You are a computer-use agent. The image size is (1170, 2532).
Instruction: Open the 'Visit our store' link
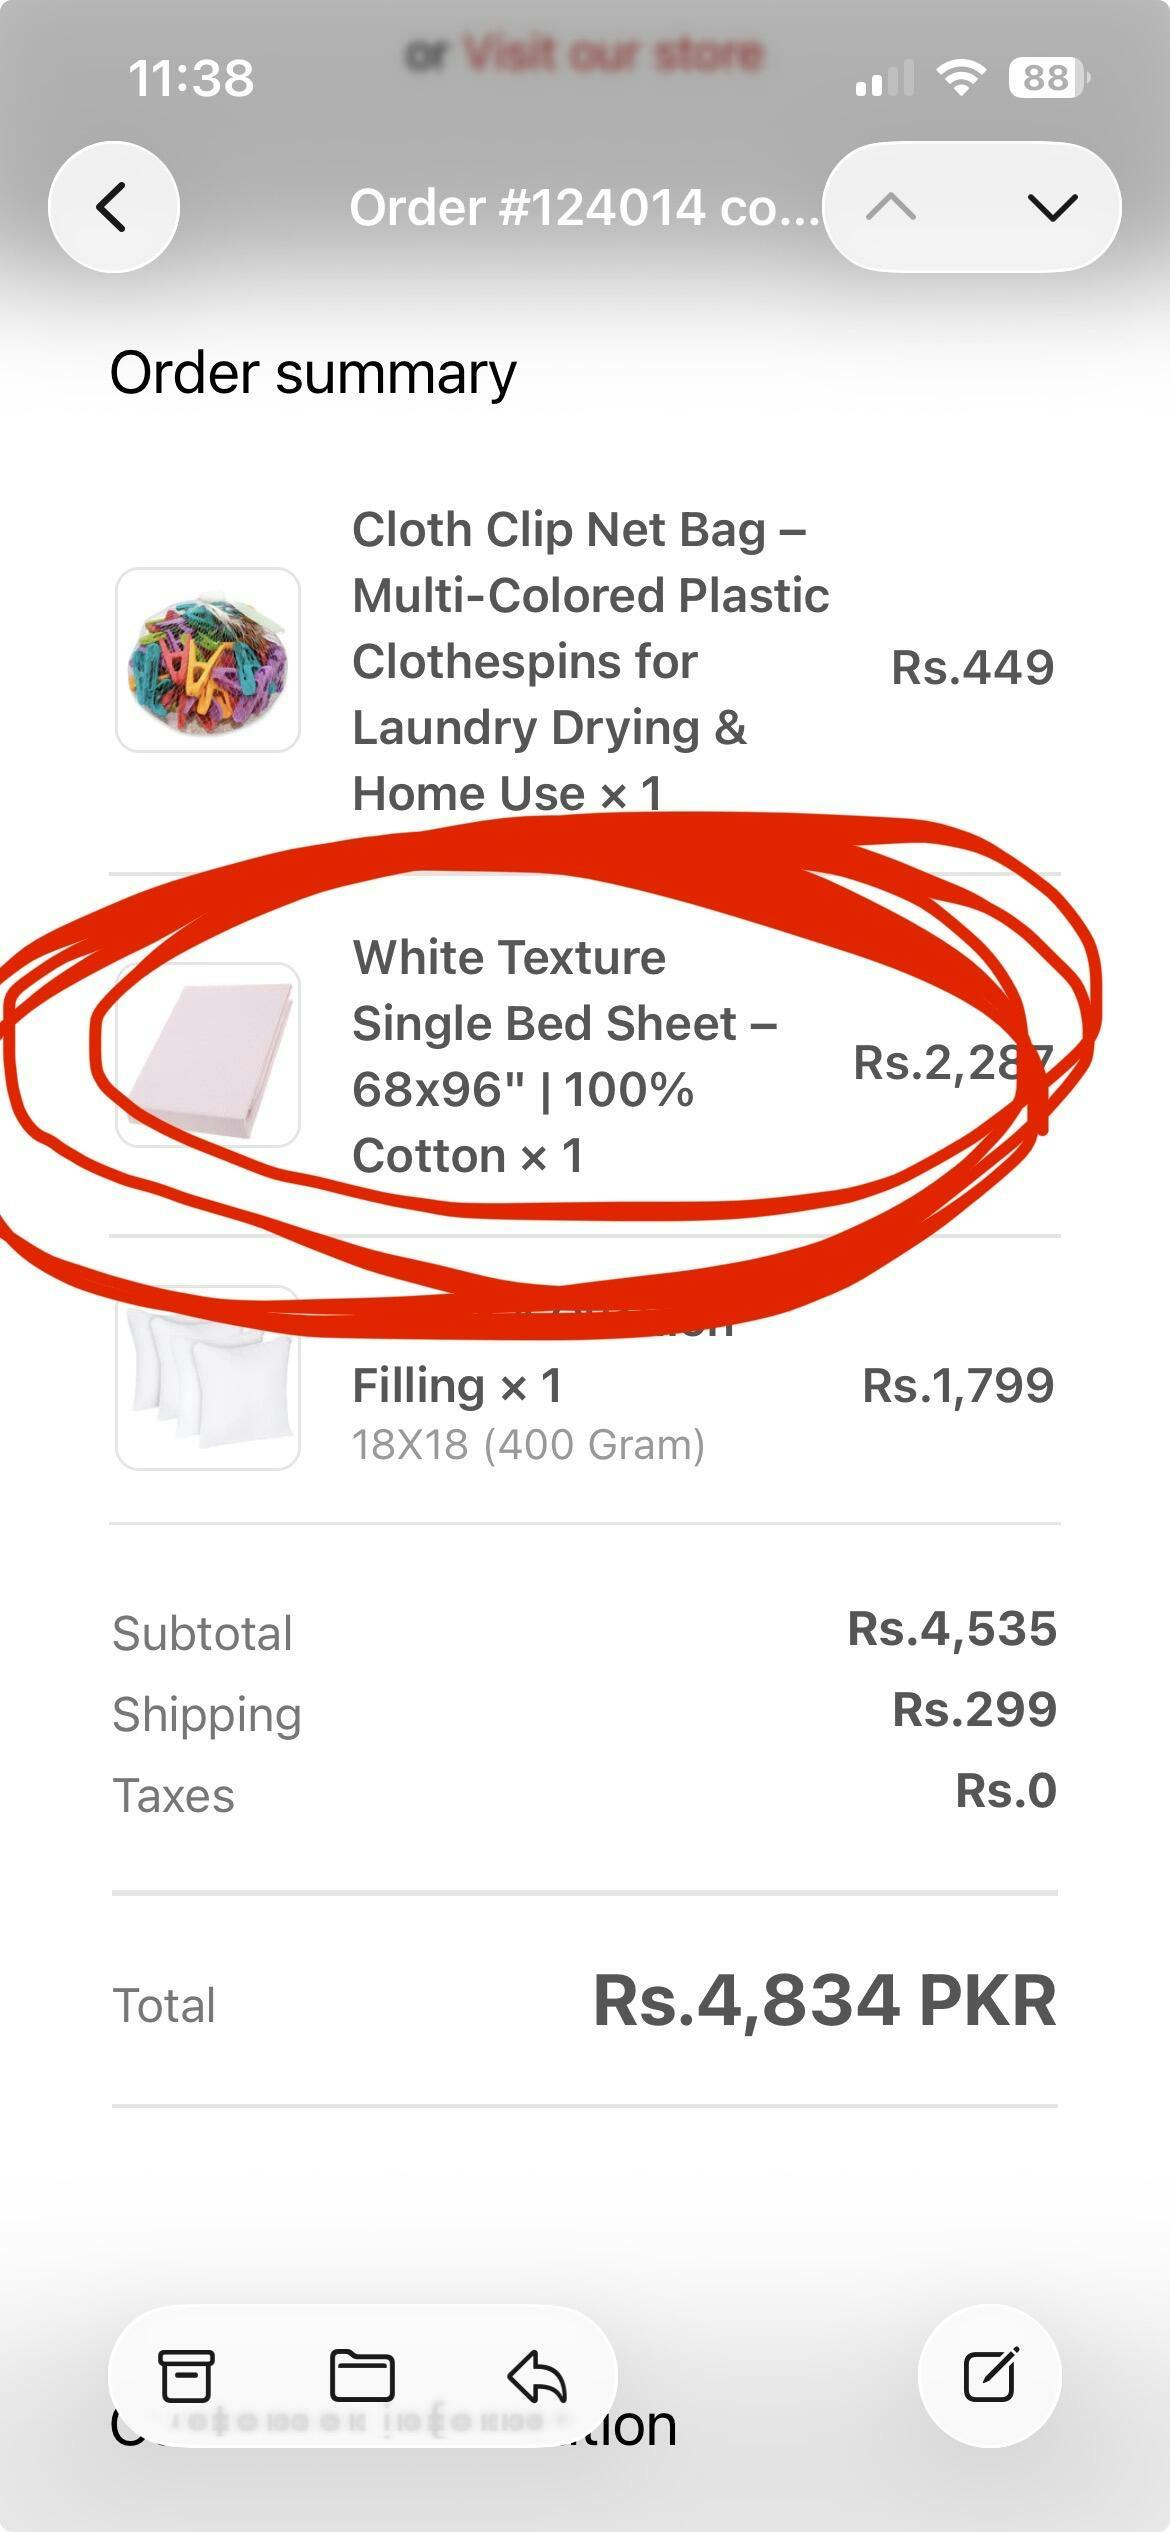pyautogui.click(x=612, y=52)
